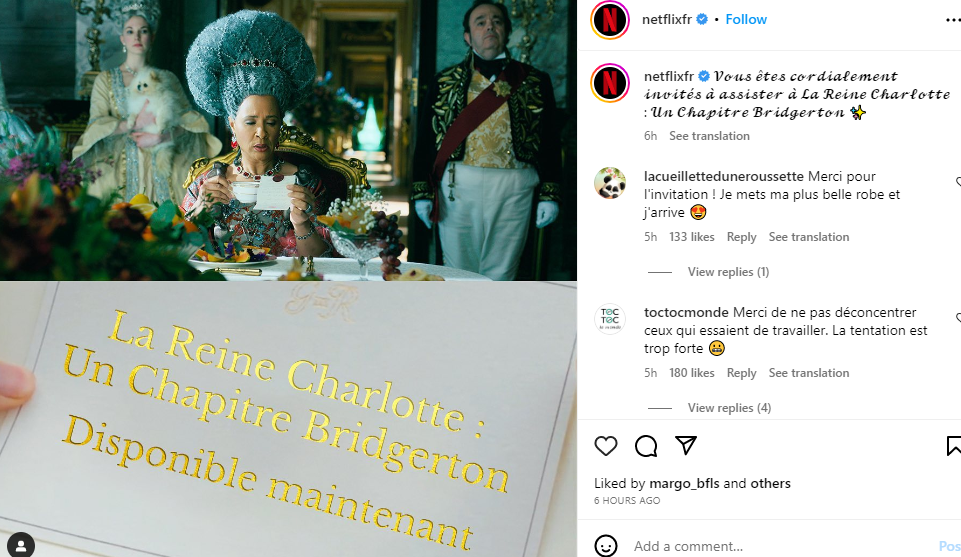Follow the netflixfr account

(746, 20)
